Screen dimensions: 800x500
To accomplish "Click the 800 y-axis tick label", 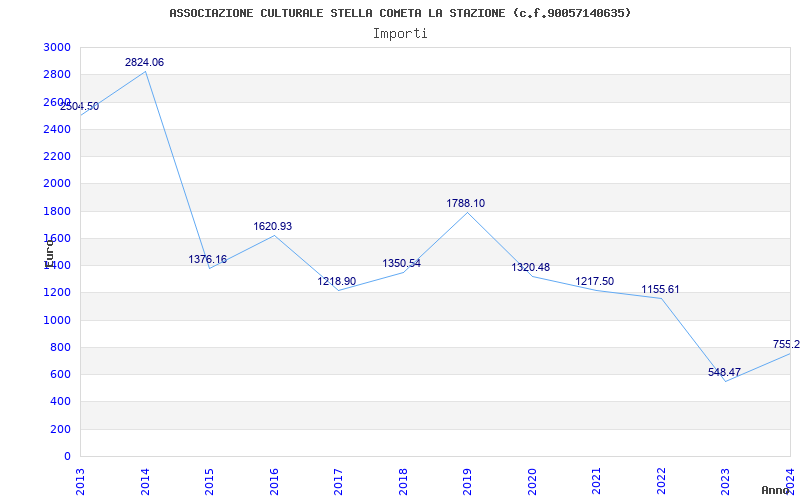I will (61, 347).
